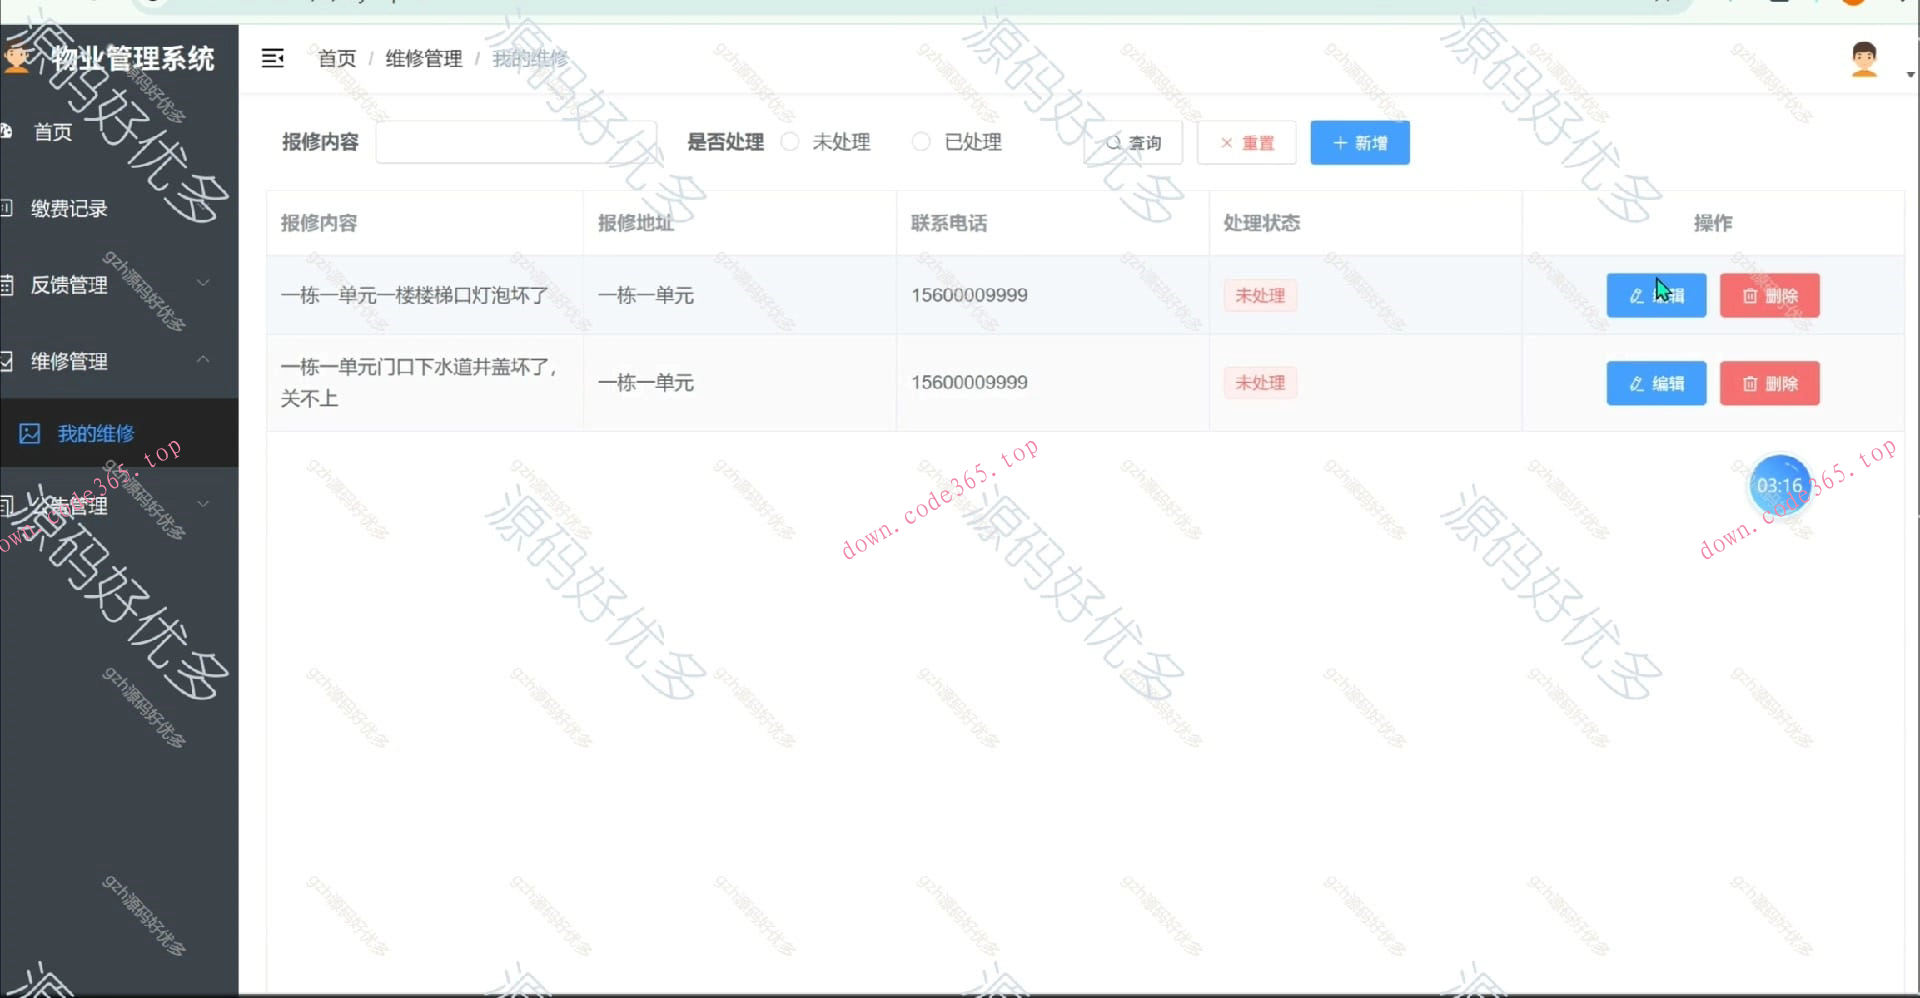Select the 我的维修 picture icon

31,433
